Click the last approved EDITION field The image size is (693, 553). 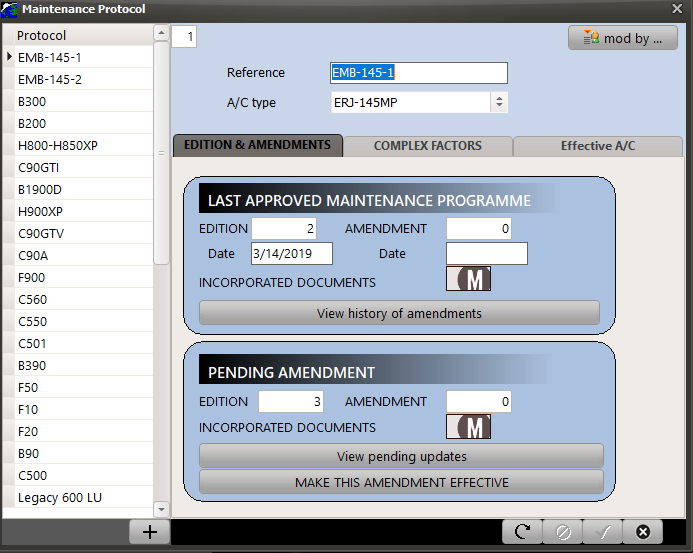coord(284,229)
